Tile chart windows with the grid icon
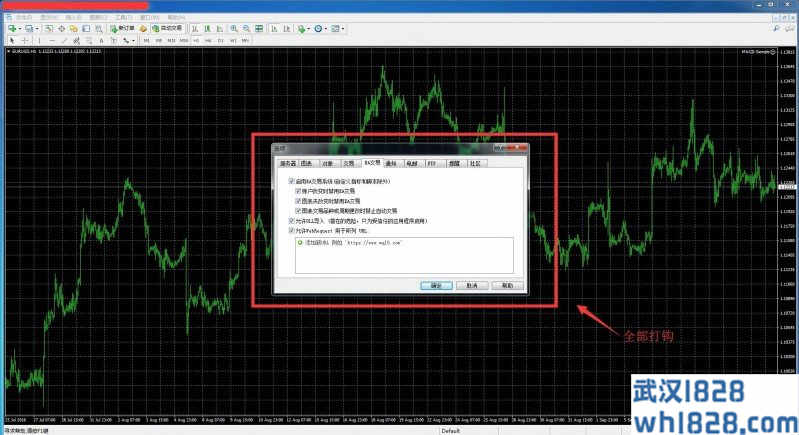The width and height of the screenshot is (799, 435). (259, 29)
